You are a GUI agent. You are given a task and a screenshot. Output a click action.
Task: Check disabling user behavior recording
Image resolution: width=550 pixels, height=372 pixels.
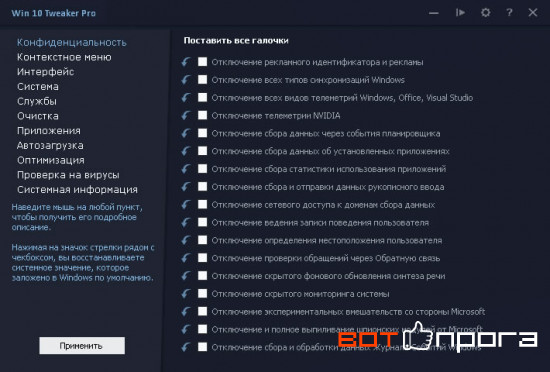[x=202, y=222]
